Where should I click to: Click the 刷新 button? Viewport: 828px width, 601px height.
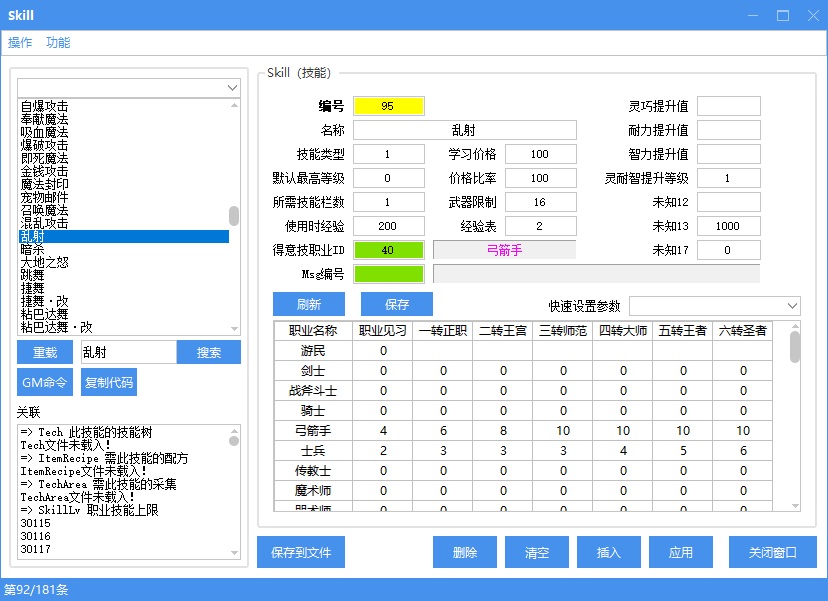pyautogui.click(x=309, y=304)
